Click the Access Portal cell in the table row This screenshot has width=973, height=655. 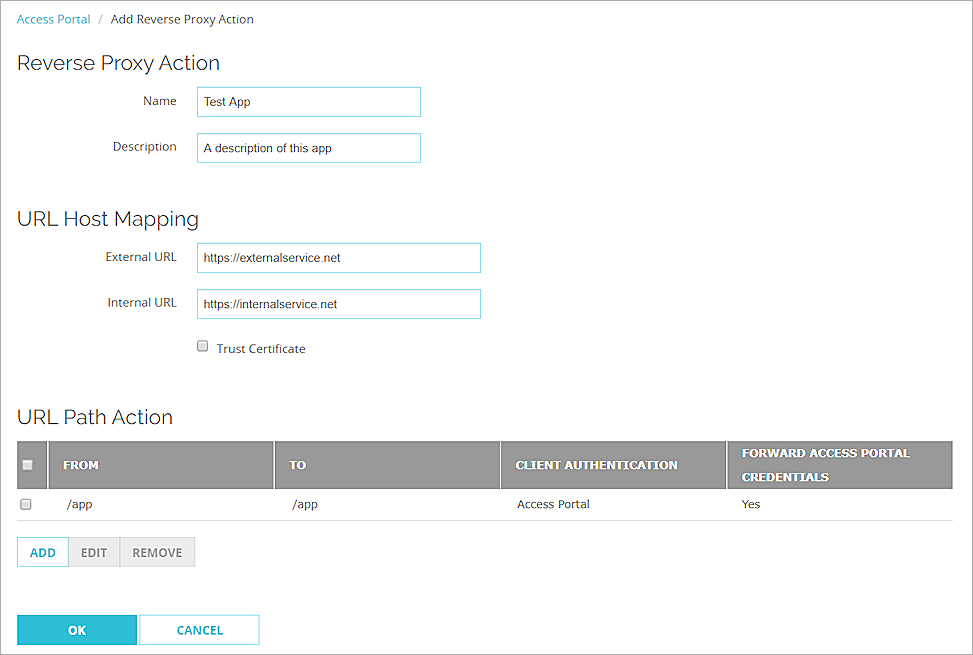[x=553, y=504]
